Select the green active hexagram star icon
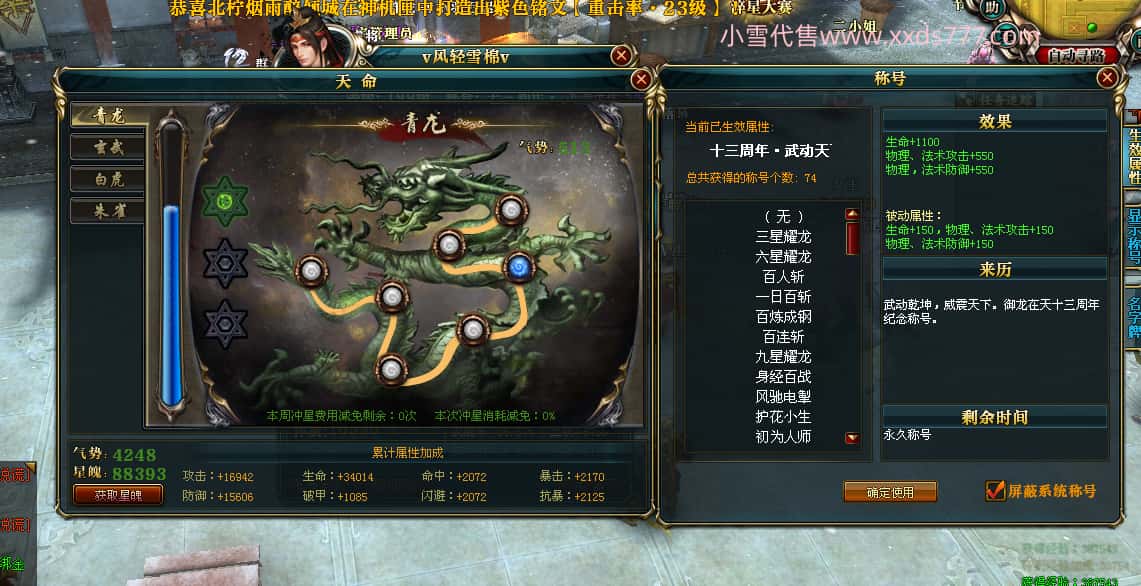The height and width of the screenshot is (586, 1141). pos(225,201)
